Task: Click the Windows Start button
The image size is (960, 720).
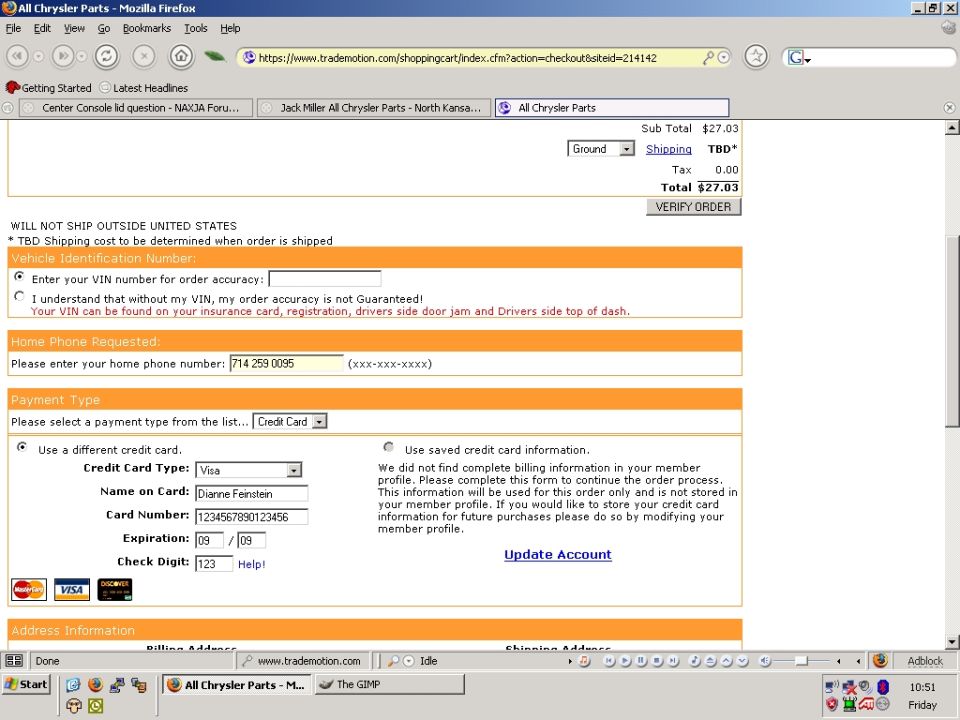Action: 26,684
